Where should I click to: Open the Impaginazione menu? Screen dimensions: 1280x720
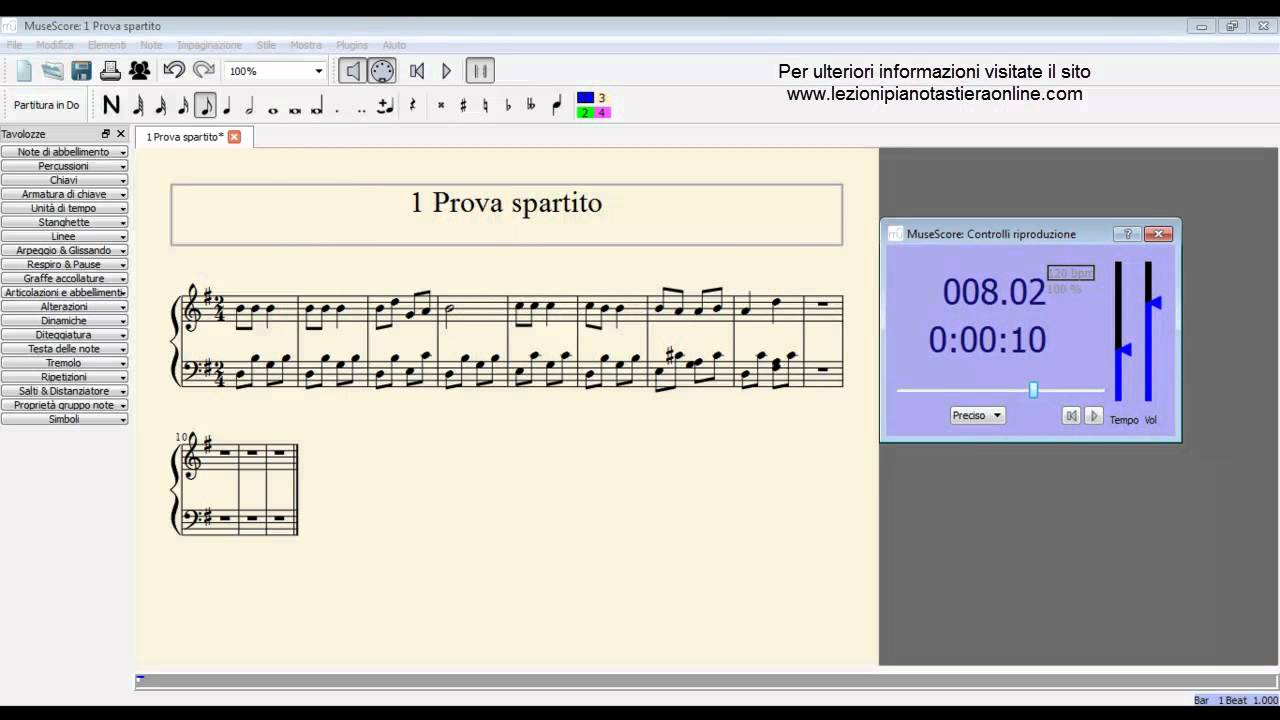coord(209,45)
